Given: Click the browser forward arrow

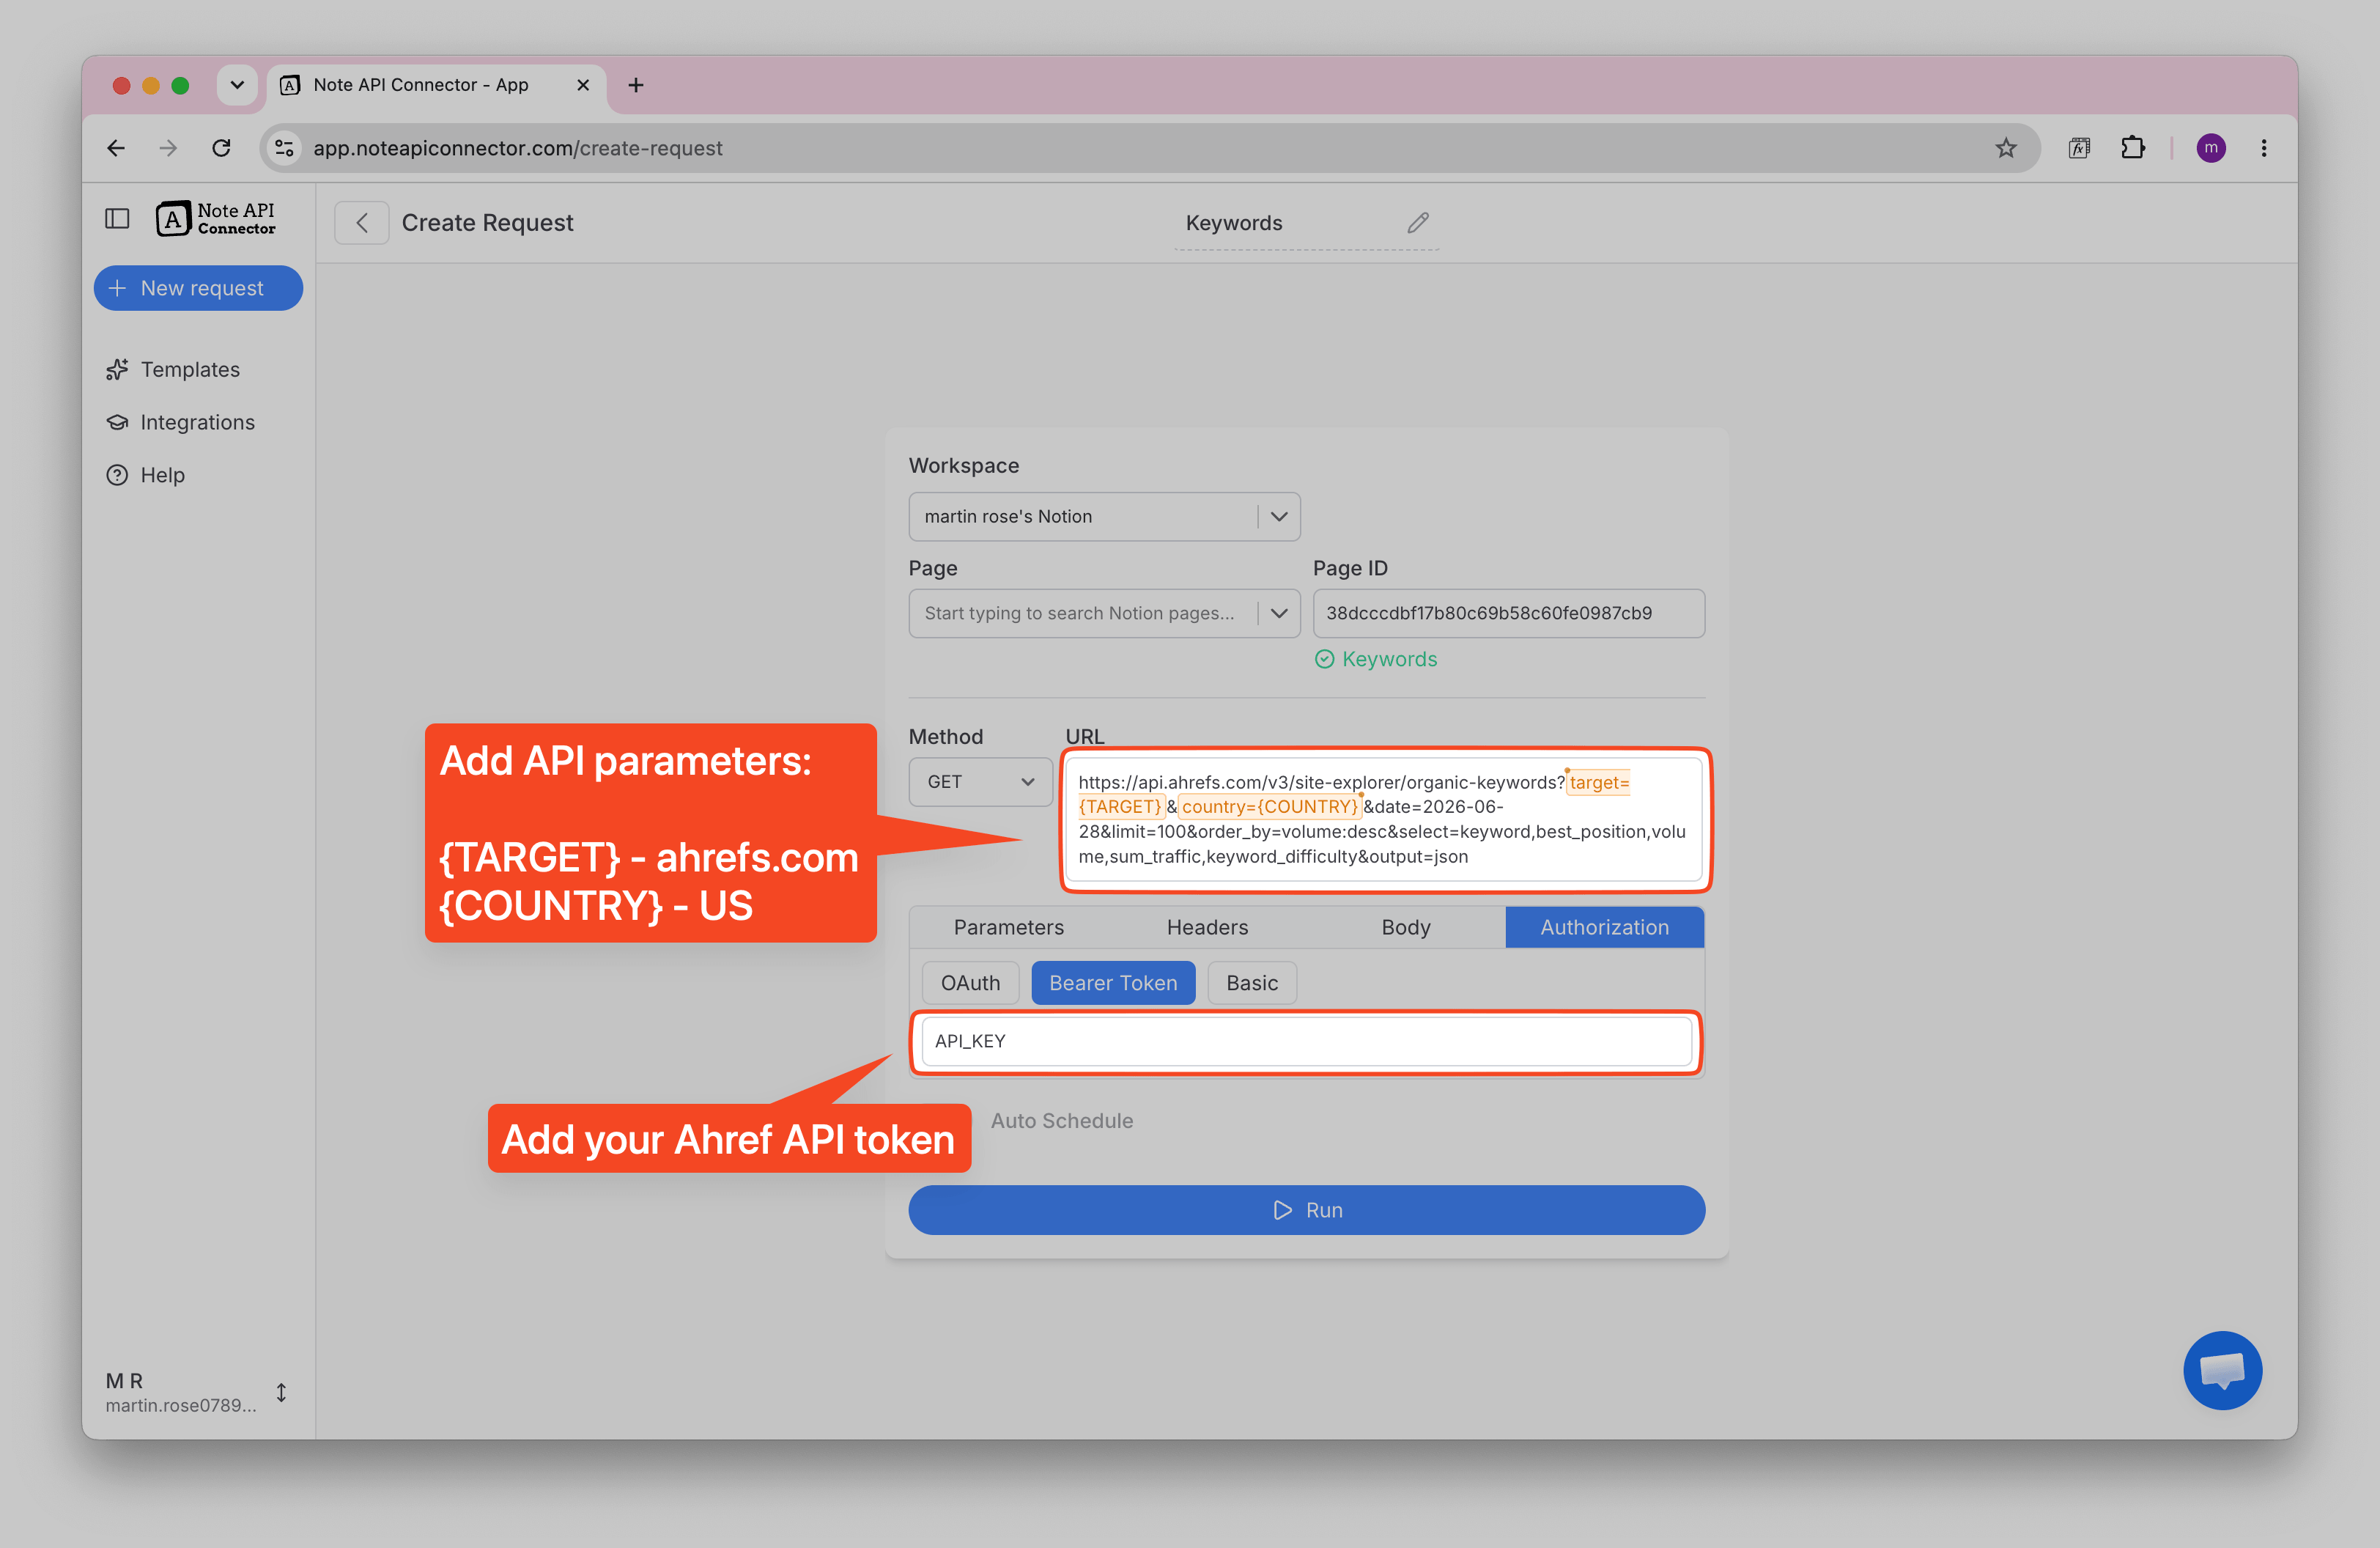Looking at the screenshot, I should 168,148.
